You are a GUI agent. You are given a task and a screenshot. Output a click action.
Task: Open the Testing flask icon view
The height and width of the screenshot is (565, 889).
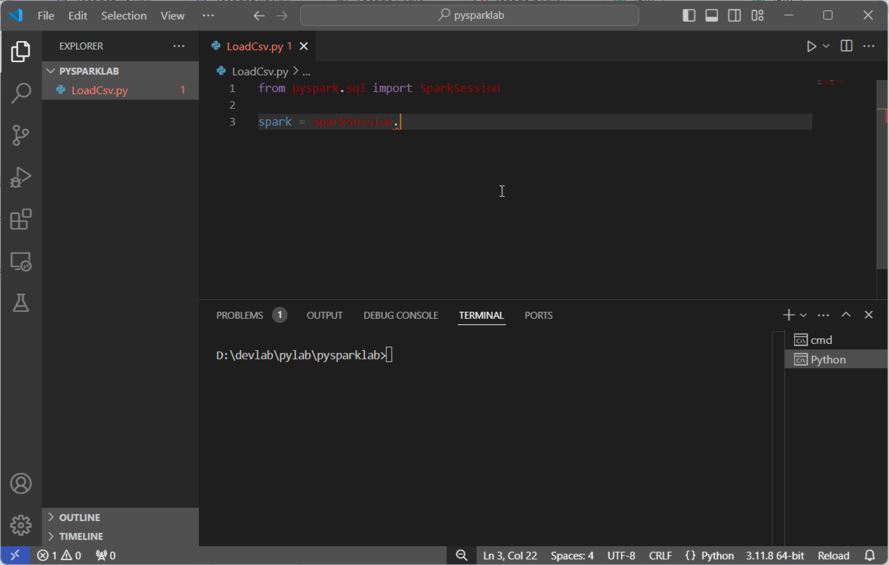point(20,303)
